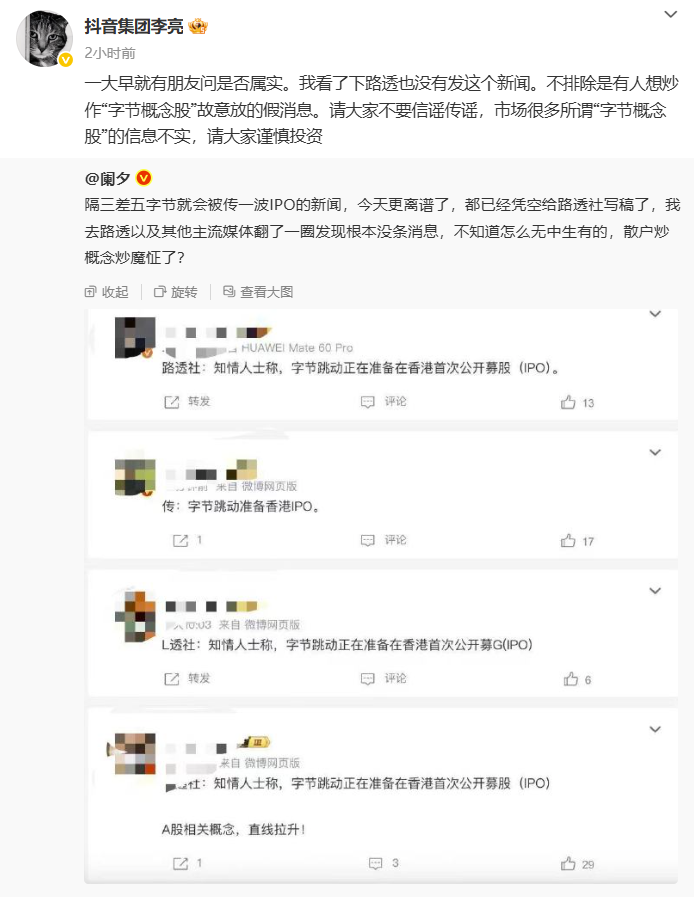
Task: Open the 抖音集团李亮 username link
Action: (x=134, y=26)
